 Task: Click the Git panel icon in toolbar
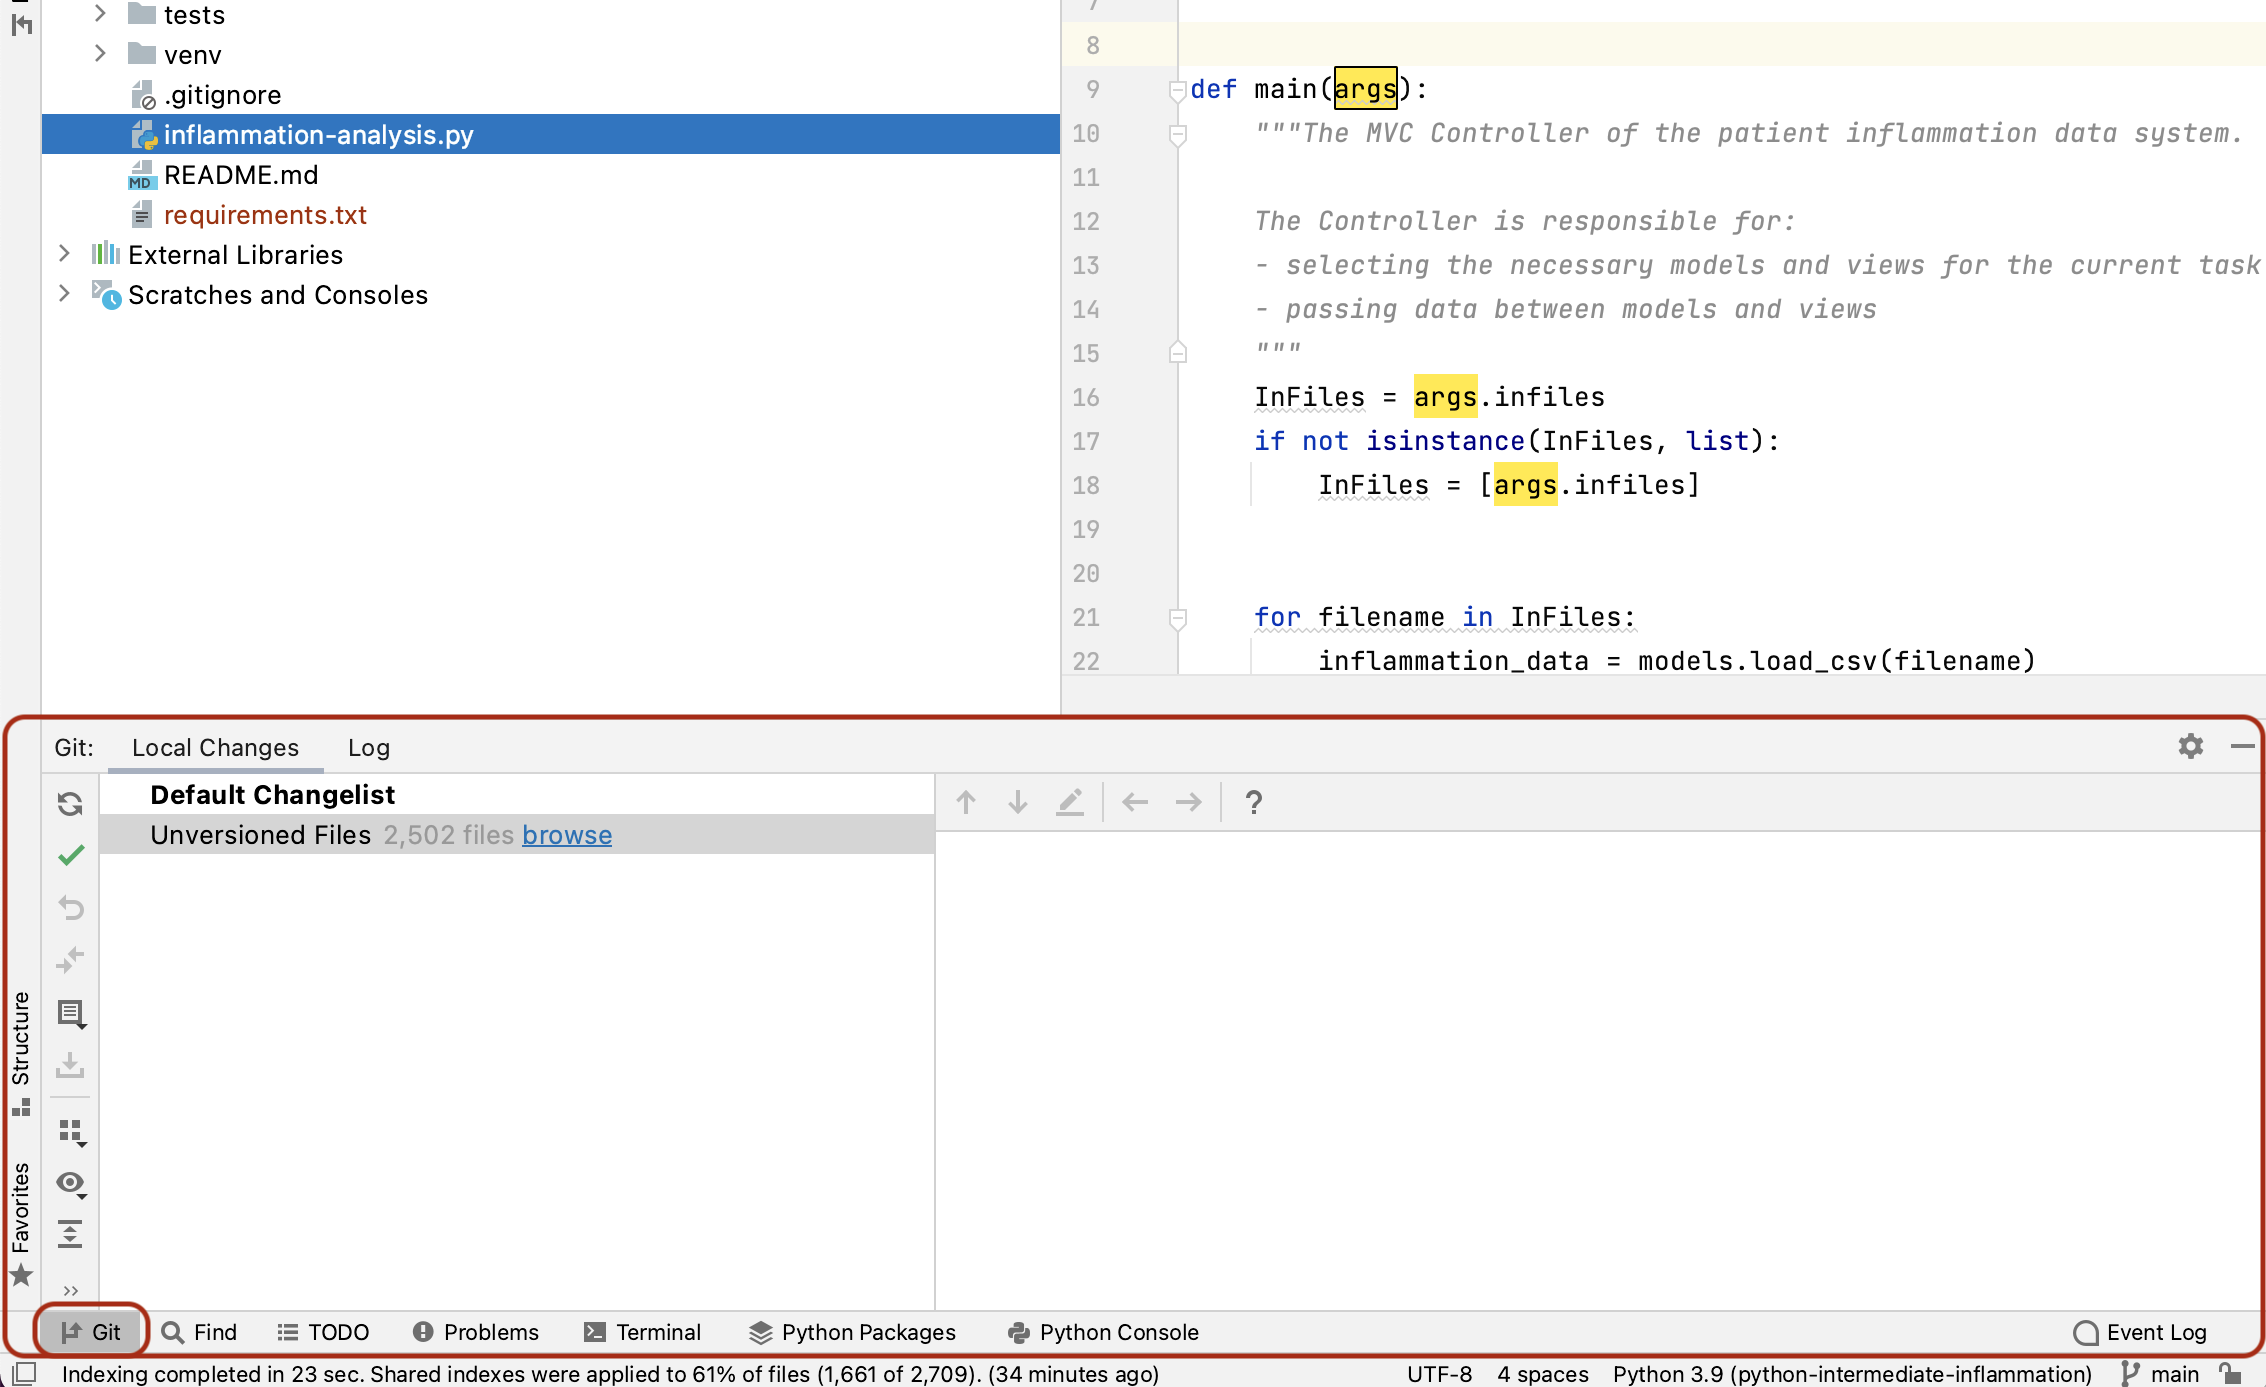click(92, 1332)
